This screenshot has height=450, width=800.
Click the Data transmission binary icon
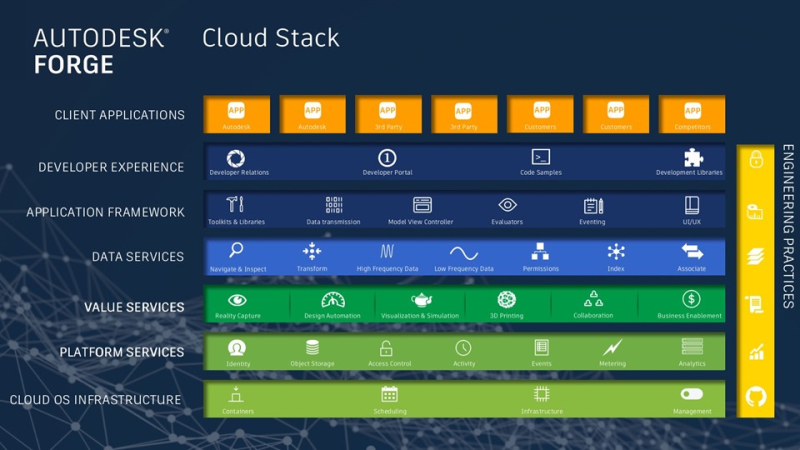tap(334, 205)
